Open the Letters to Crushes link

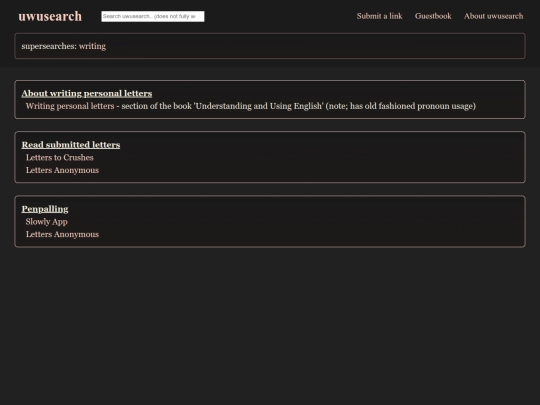tap(60, 157)
